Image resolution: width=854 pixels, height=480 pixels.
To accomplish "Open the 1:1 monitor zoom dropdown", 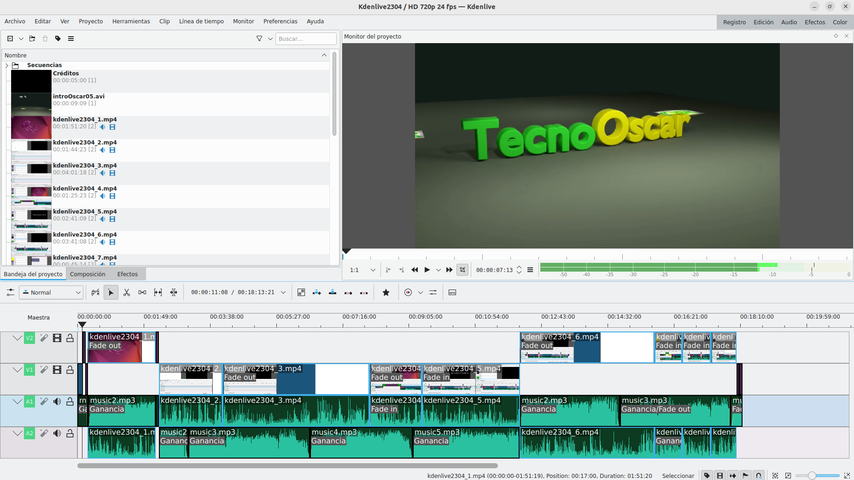I will tap(361, 270).
